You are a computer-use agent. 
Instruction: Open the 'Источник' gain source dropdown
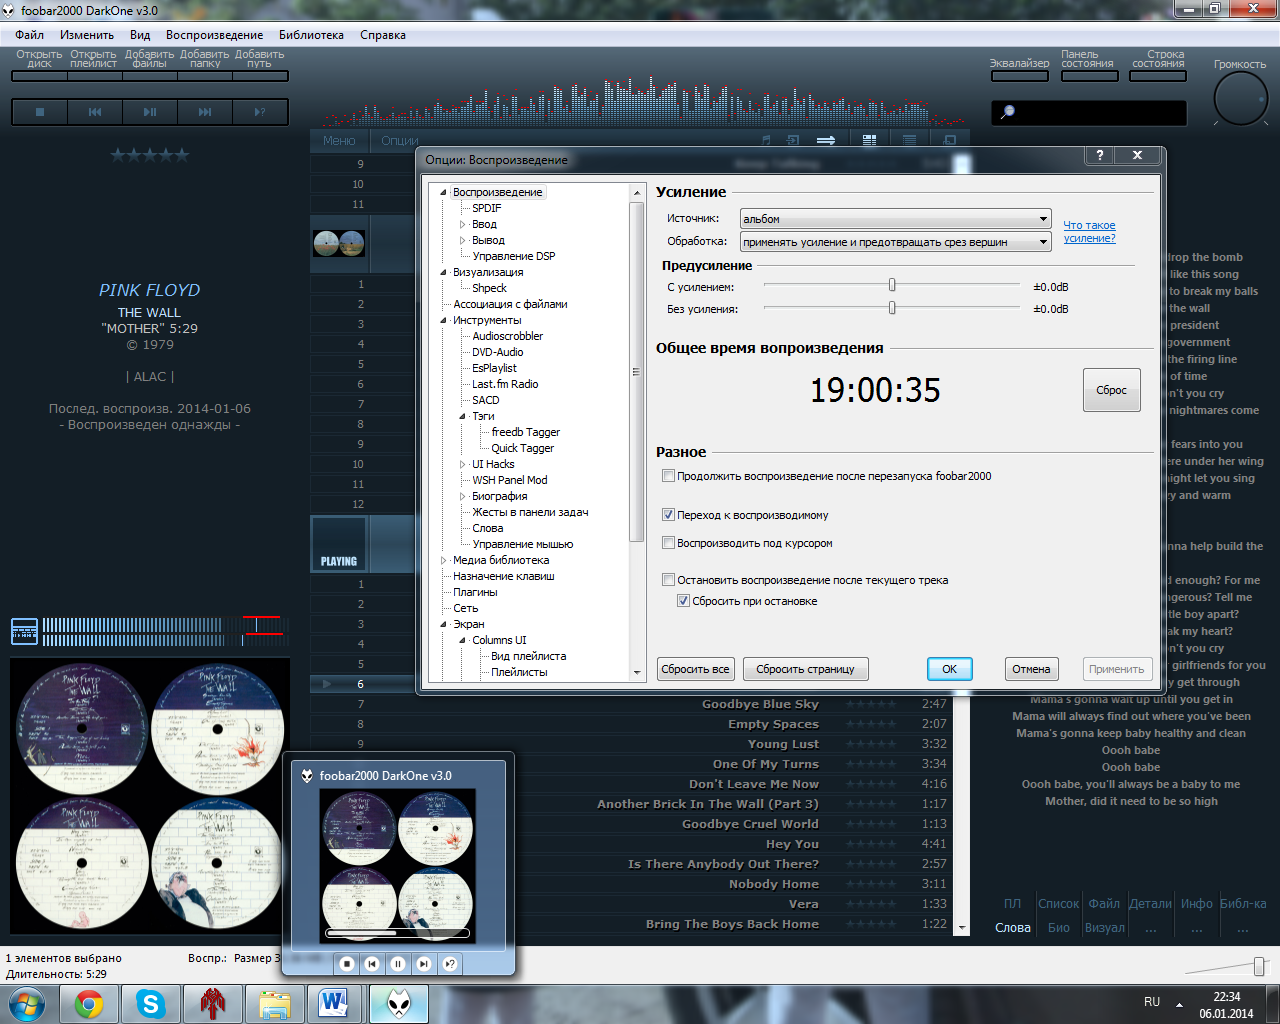895,219
